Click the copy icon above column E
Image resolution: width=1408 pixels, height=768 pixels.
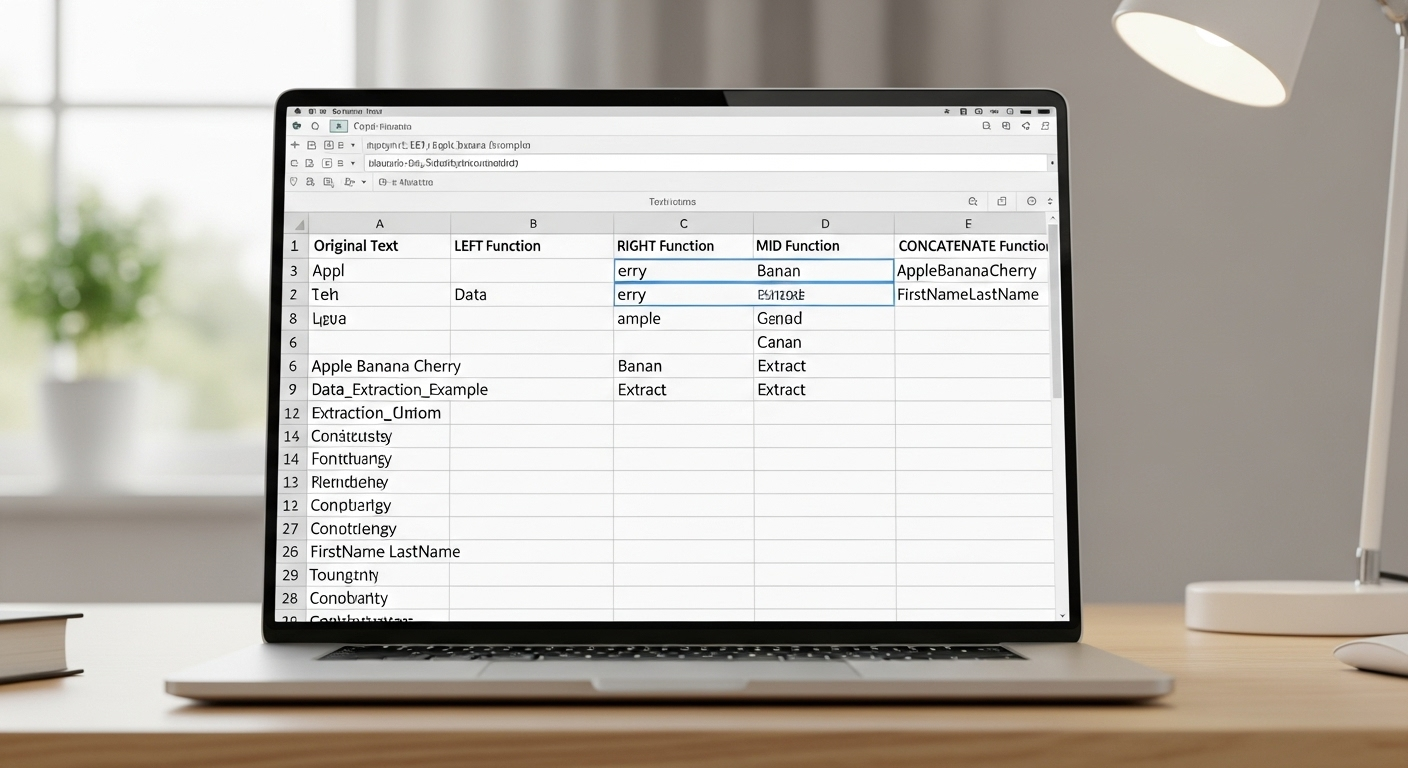coord(1002,201)
